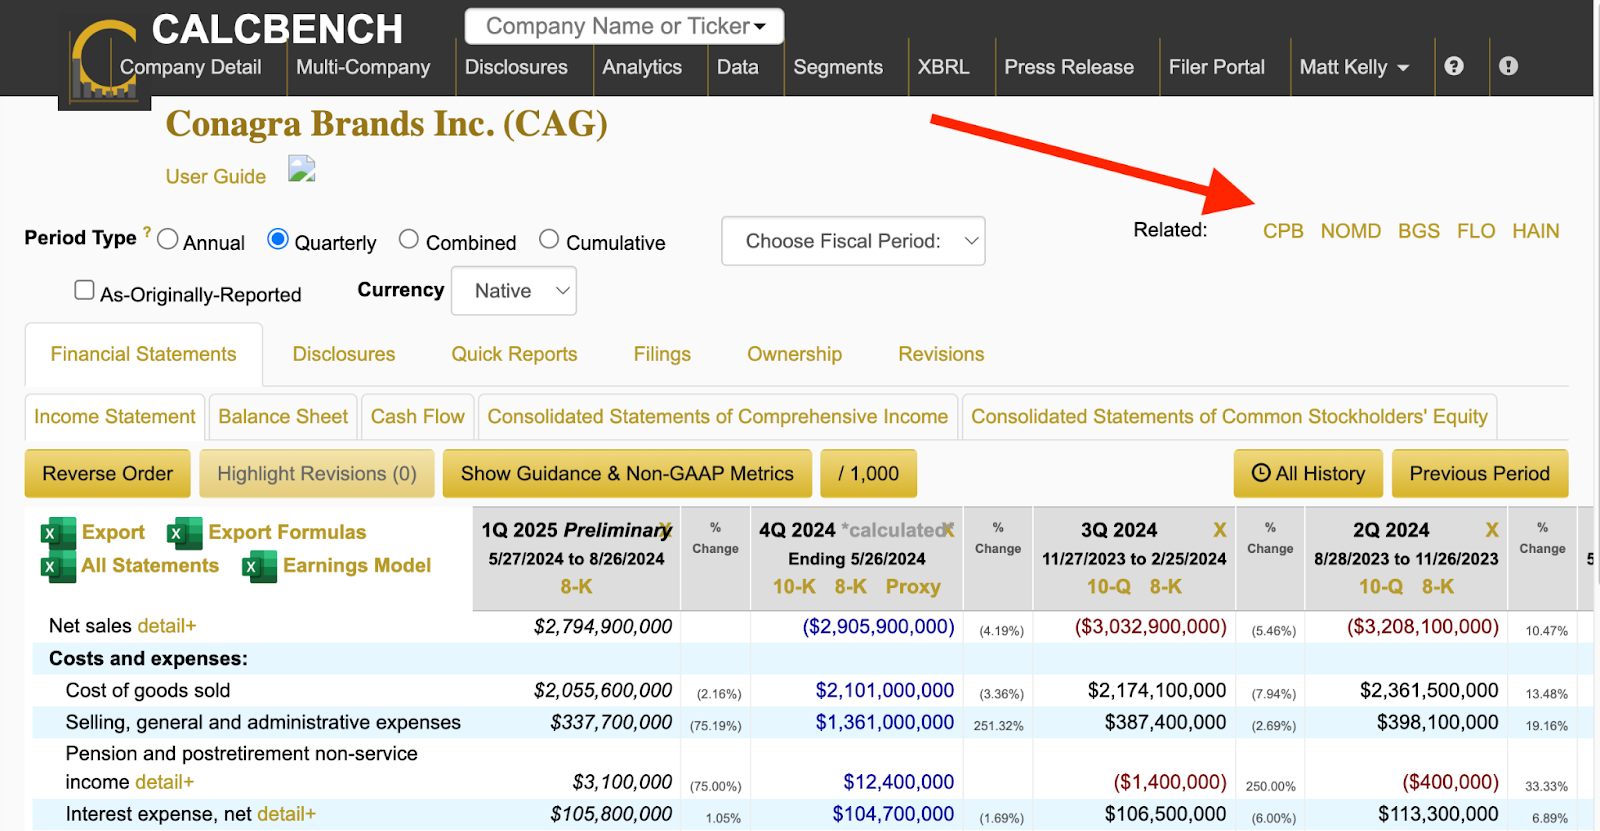Click the Export Excel icon
Viewport: 1600px width, 831px height.
click(58, 533)
